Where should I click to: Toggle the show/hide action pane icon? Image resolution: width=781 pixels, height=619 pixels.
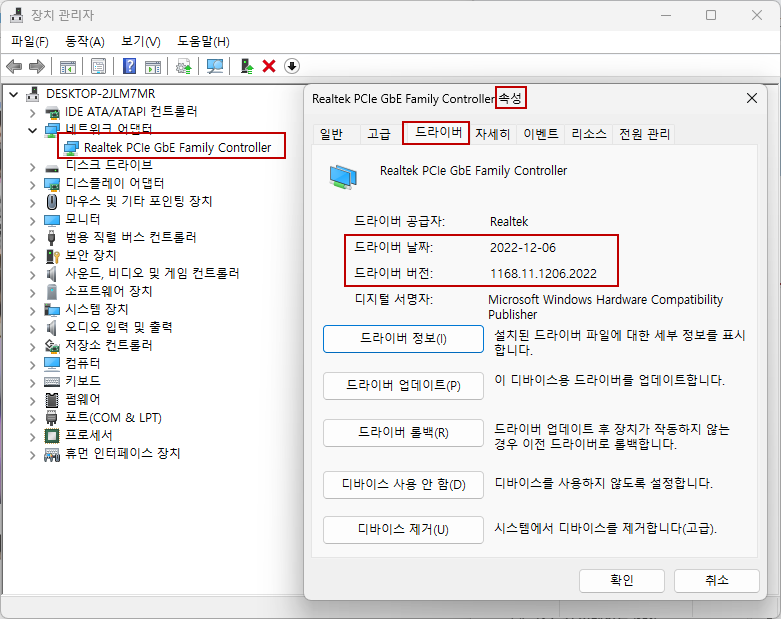coord(153,66)
